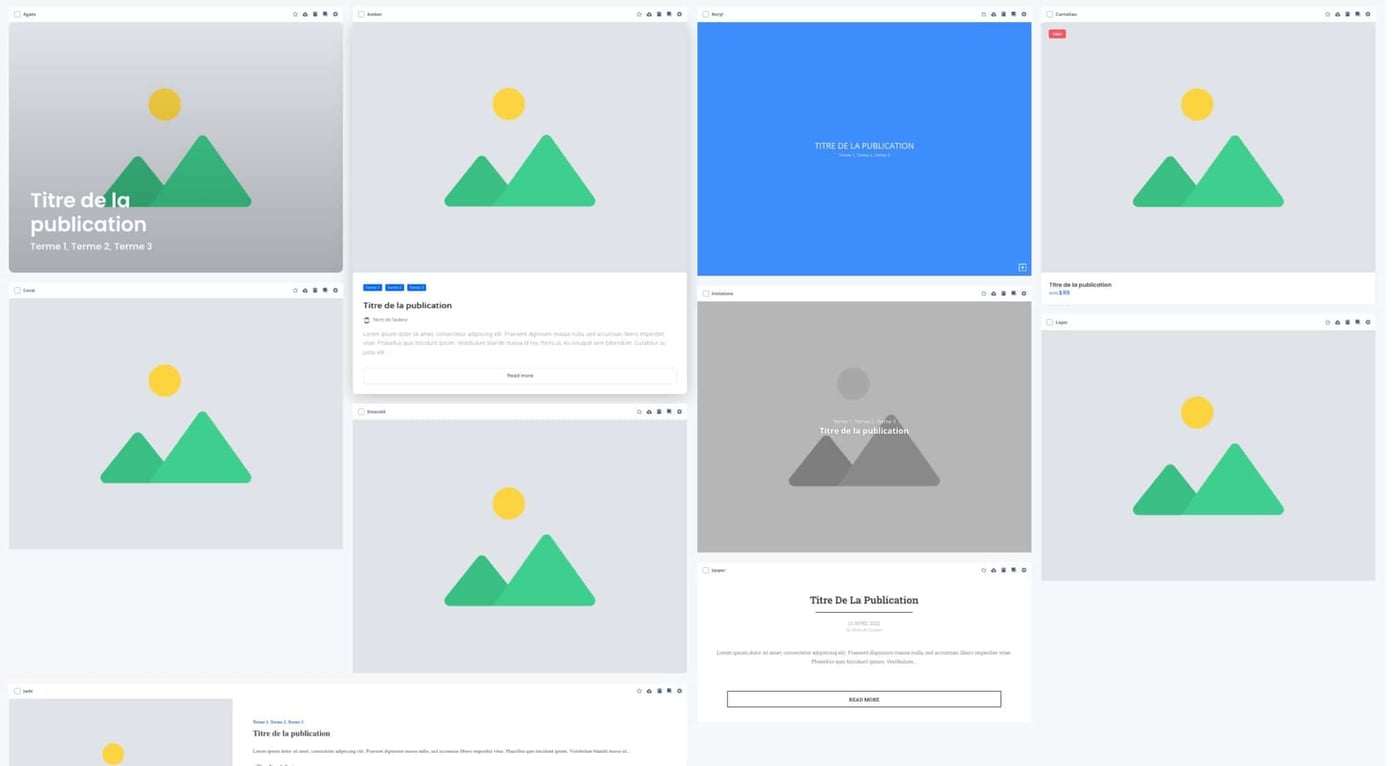Viewport: 1400px width, 766px height.
Task: Open the settings gear on the Coral card
Action: [335, 290]
